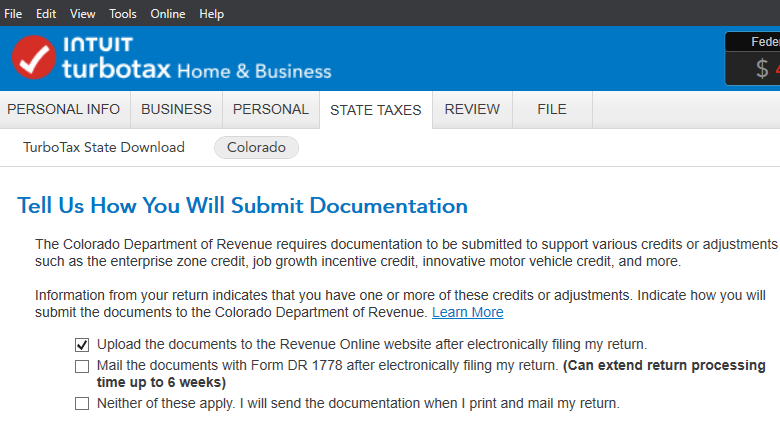Screen dimensions: 780x426
Task: Follow the Learn More link
Action: coord(468,312)
